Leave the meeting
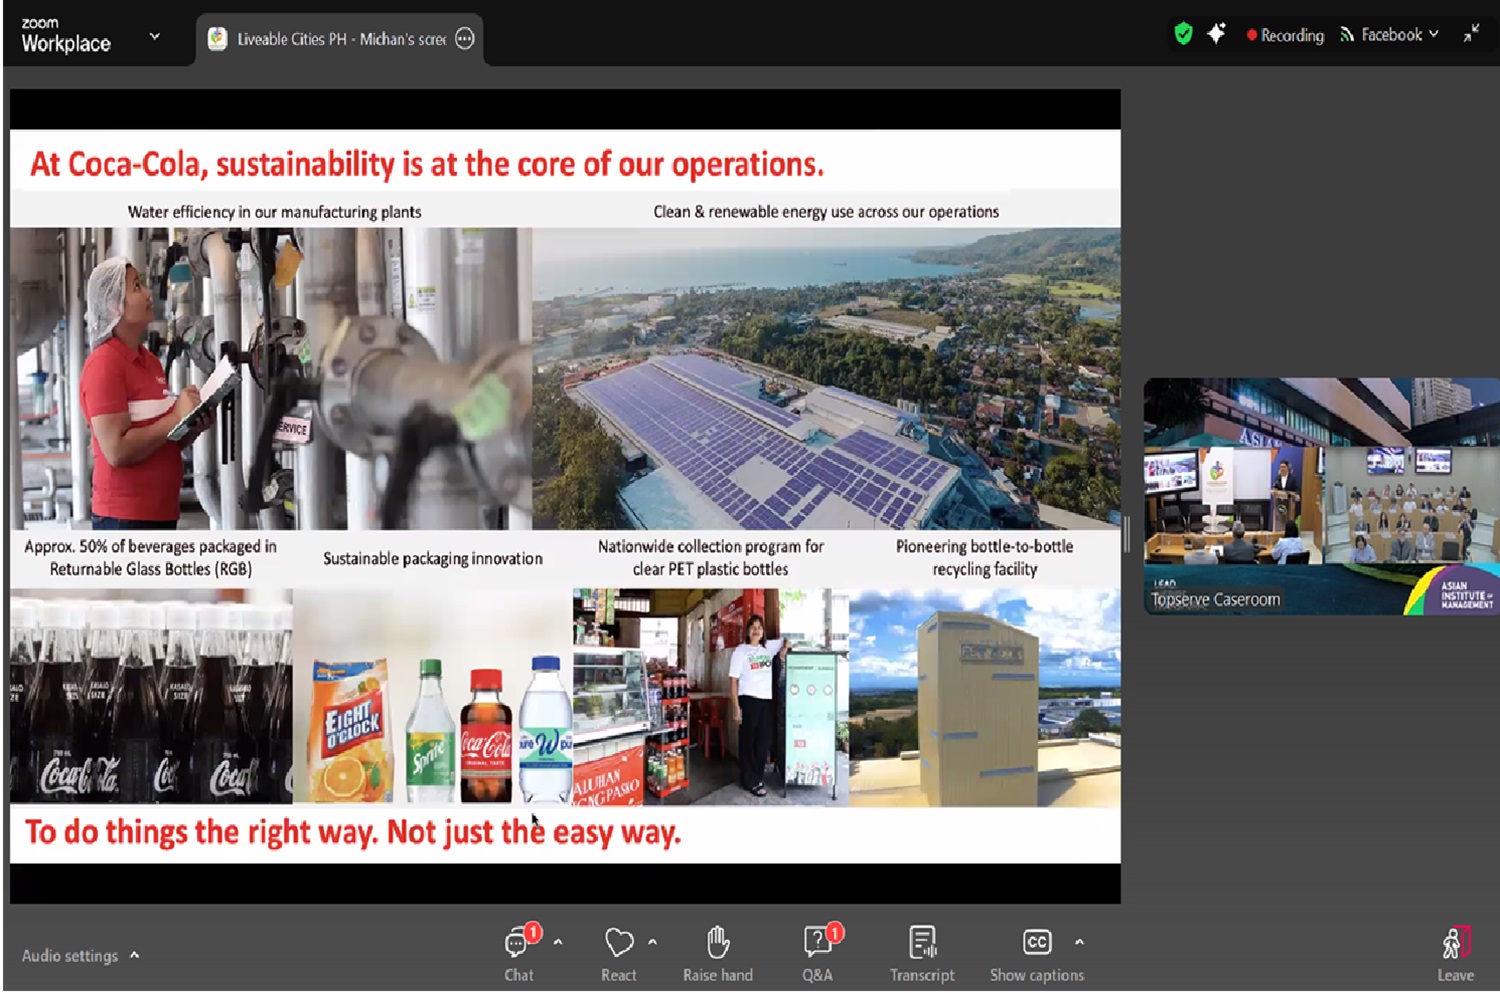The width and height of the screenshot is (1500, 993). point(1456,954)
